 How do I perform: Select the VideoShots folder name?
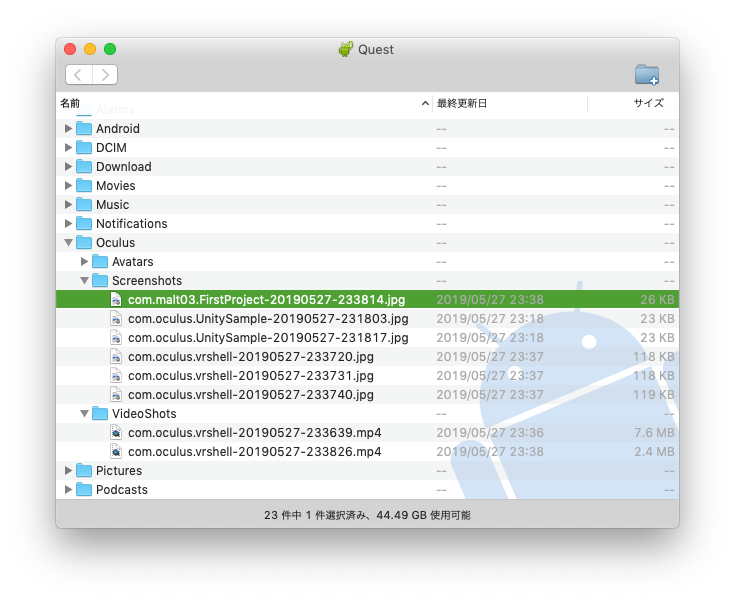[144, 413]
